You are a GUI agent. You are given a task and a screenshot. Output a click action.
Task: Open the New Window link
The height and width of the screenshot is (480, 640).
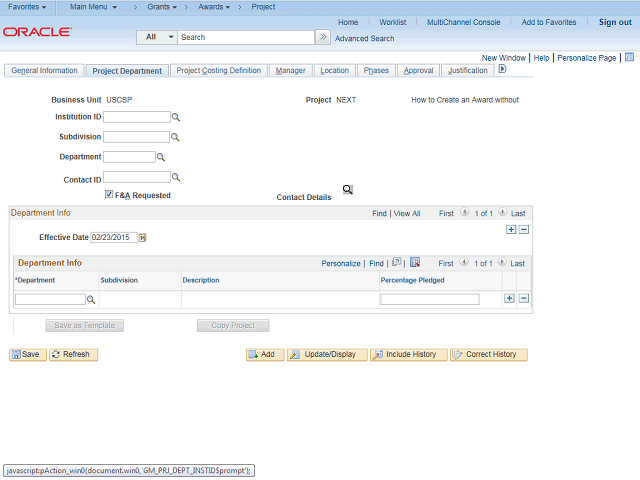click(x=504, y=58)
